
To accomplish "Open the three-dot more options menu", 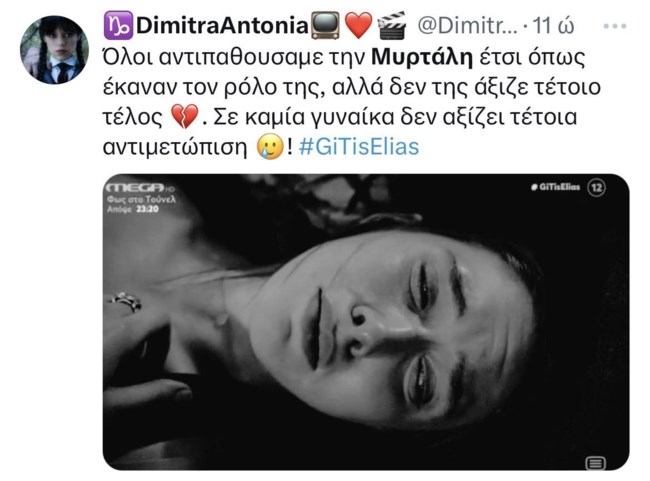I will (x=614, y=26).
